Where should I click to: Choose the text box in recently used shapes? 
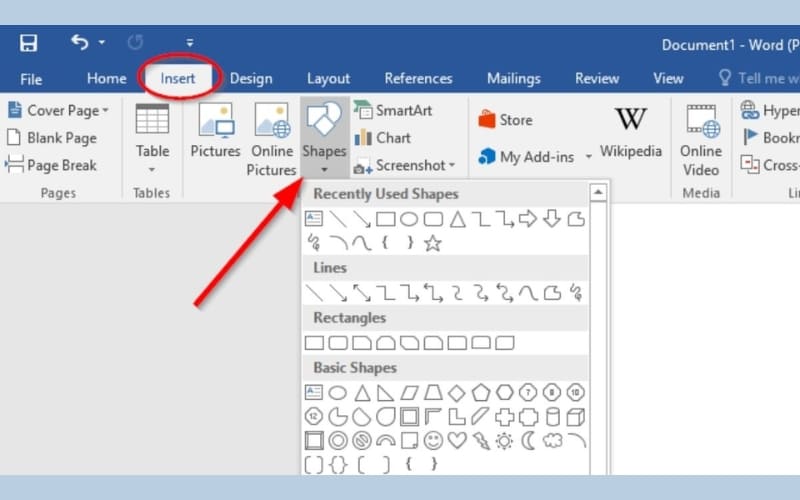click(313, 219)
